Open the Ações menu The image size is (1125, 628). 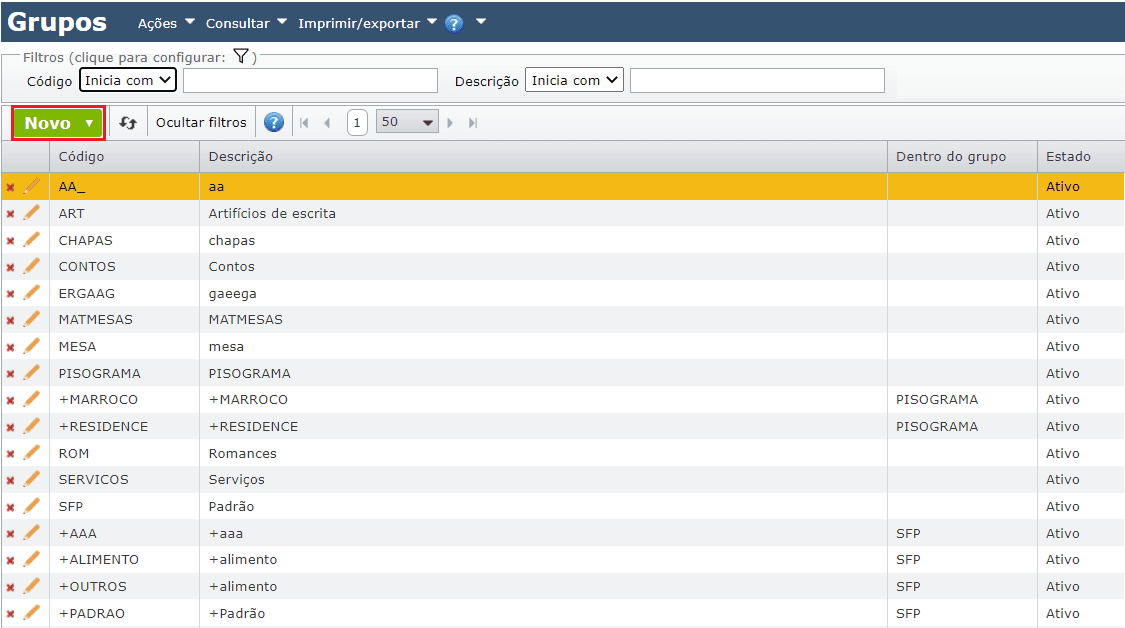(x=158, y=22)
